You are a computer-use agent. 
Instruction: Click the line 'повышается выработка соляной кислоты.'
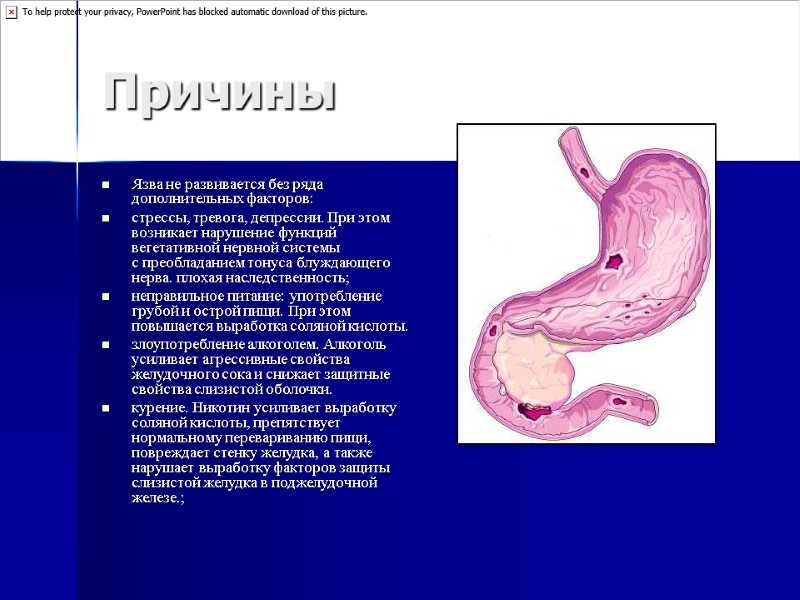tap(269, 327)
